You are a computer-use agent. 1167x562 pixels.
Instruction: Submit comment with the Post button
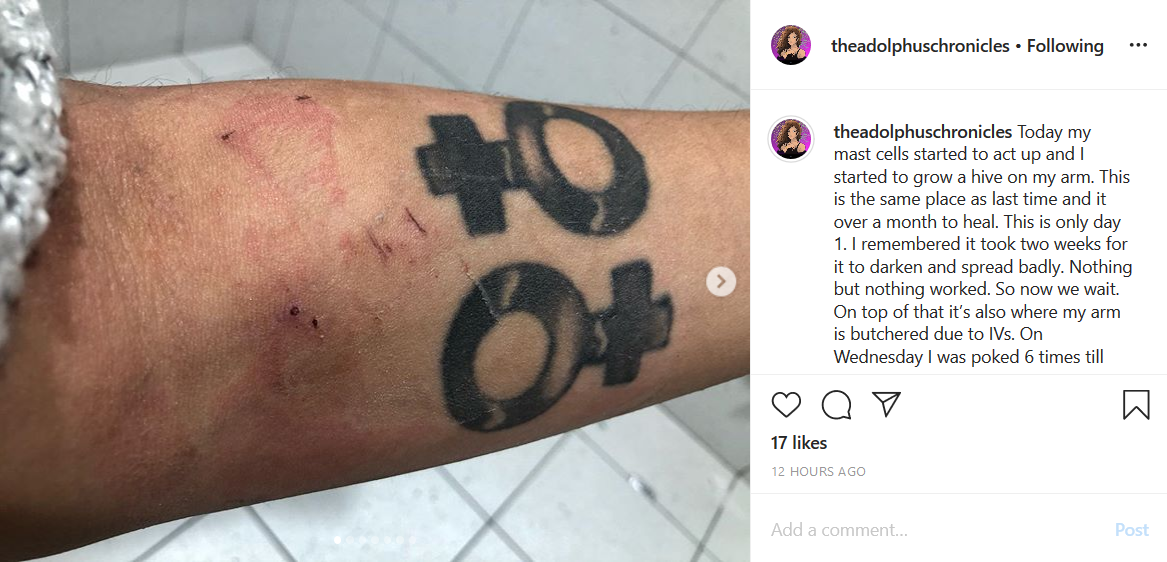pyautogui.click(x=1131, y=530)
